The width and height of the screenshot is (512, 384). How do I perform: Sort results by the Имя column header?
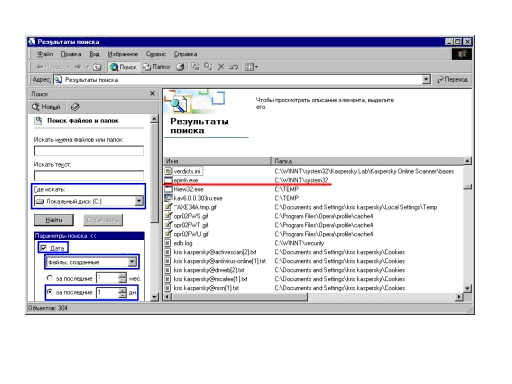[217, 161]
